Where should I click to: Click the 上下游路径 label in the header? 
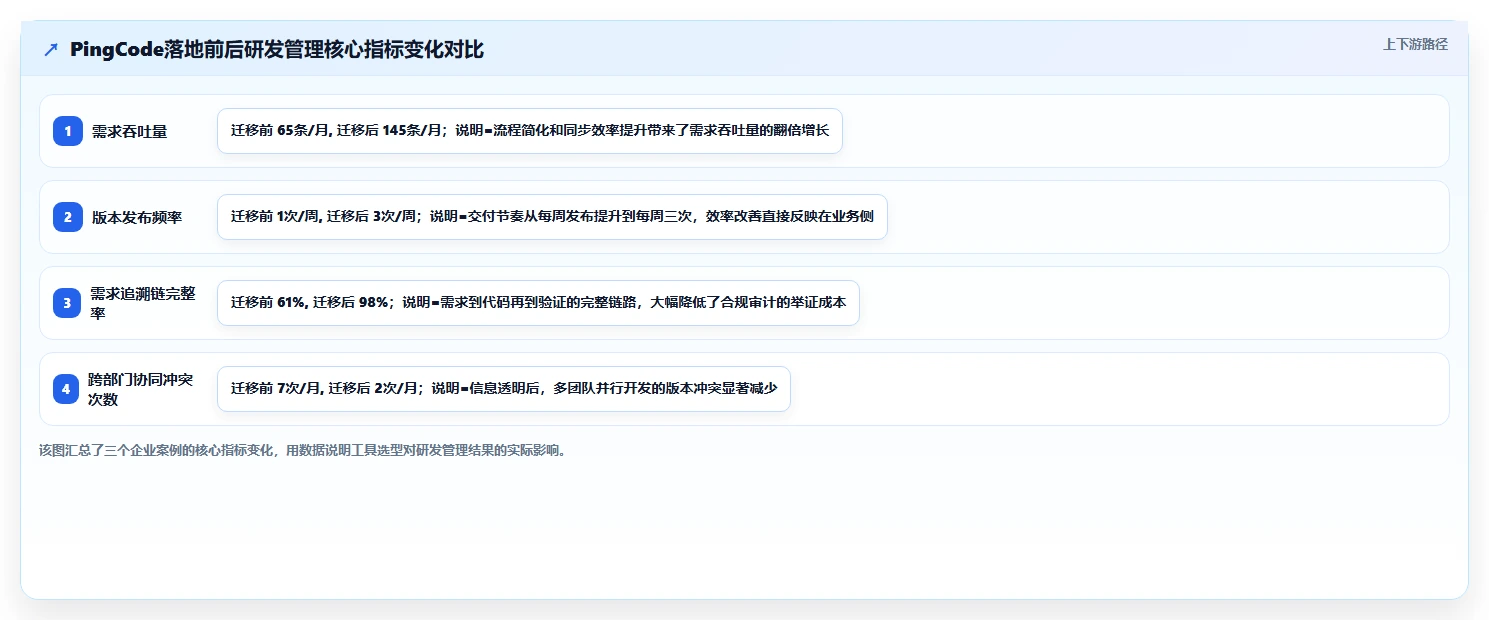click(x=1415, y=44)
